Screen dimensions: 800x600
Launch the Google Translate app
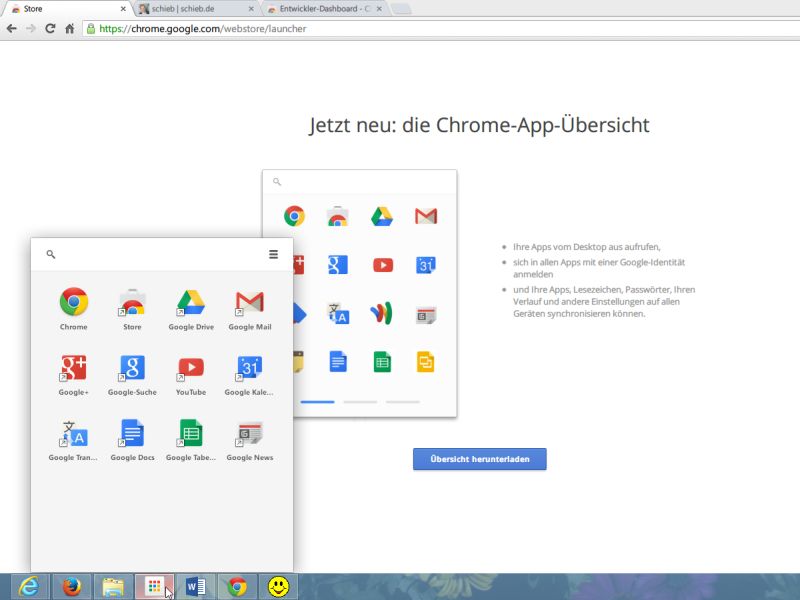[73, 439]
